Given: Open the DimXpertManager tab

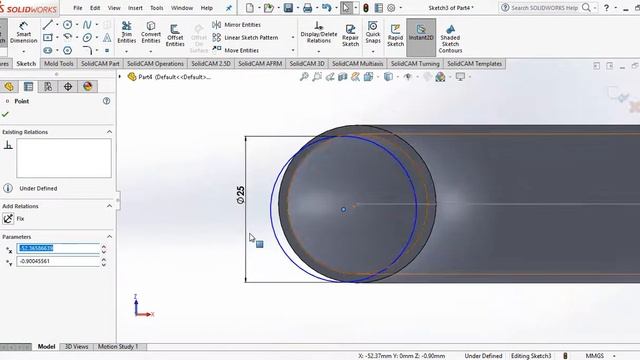Looking at the screenshot, I should (x=68, y=86).
